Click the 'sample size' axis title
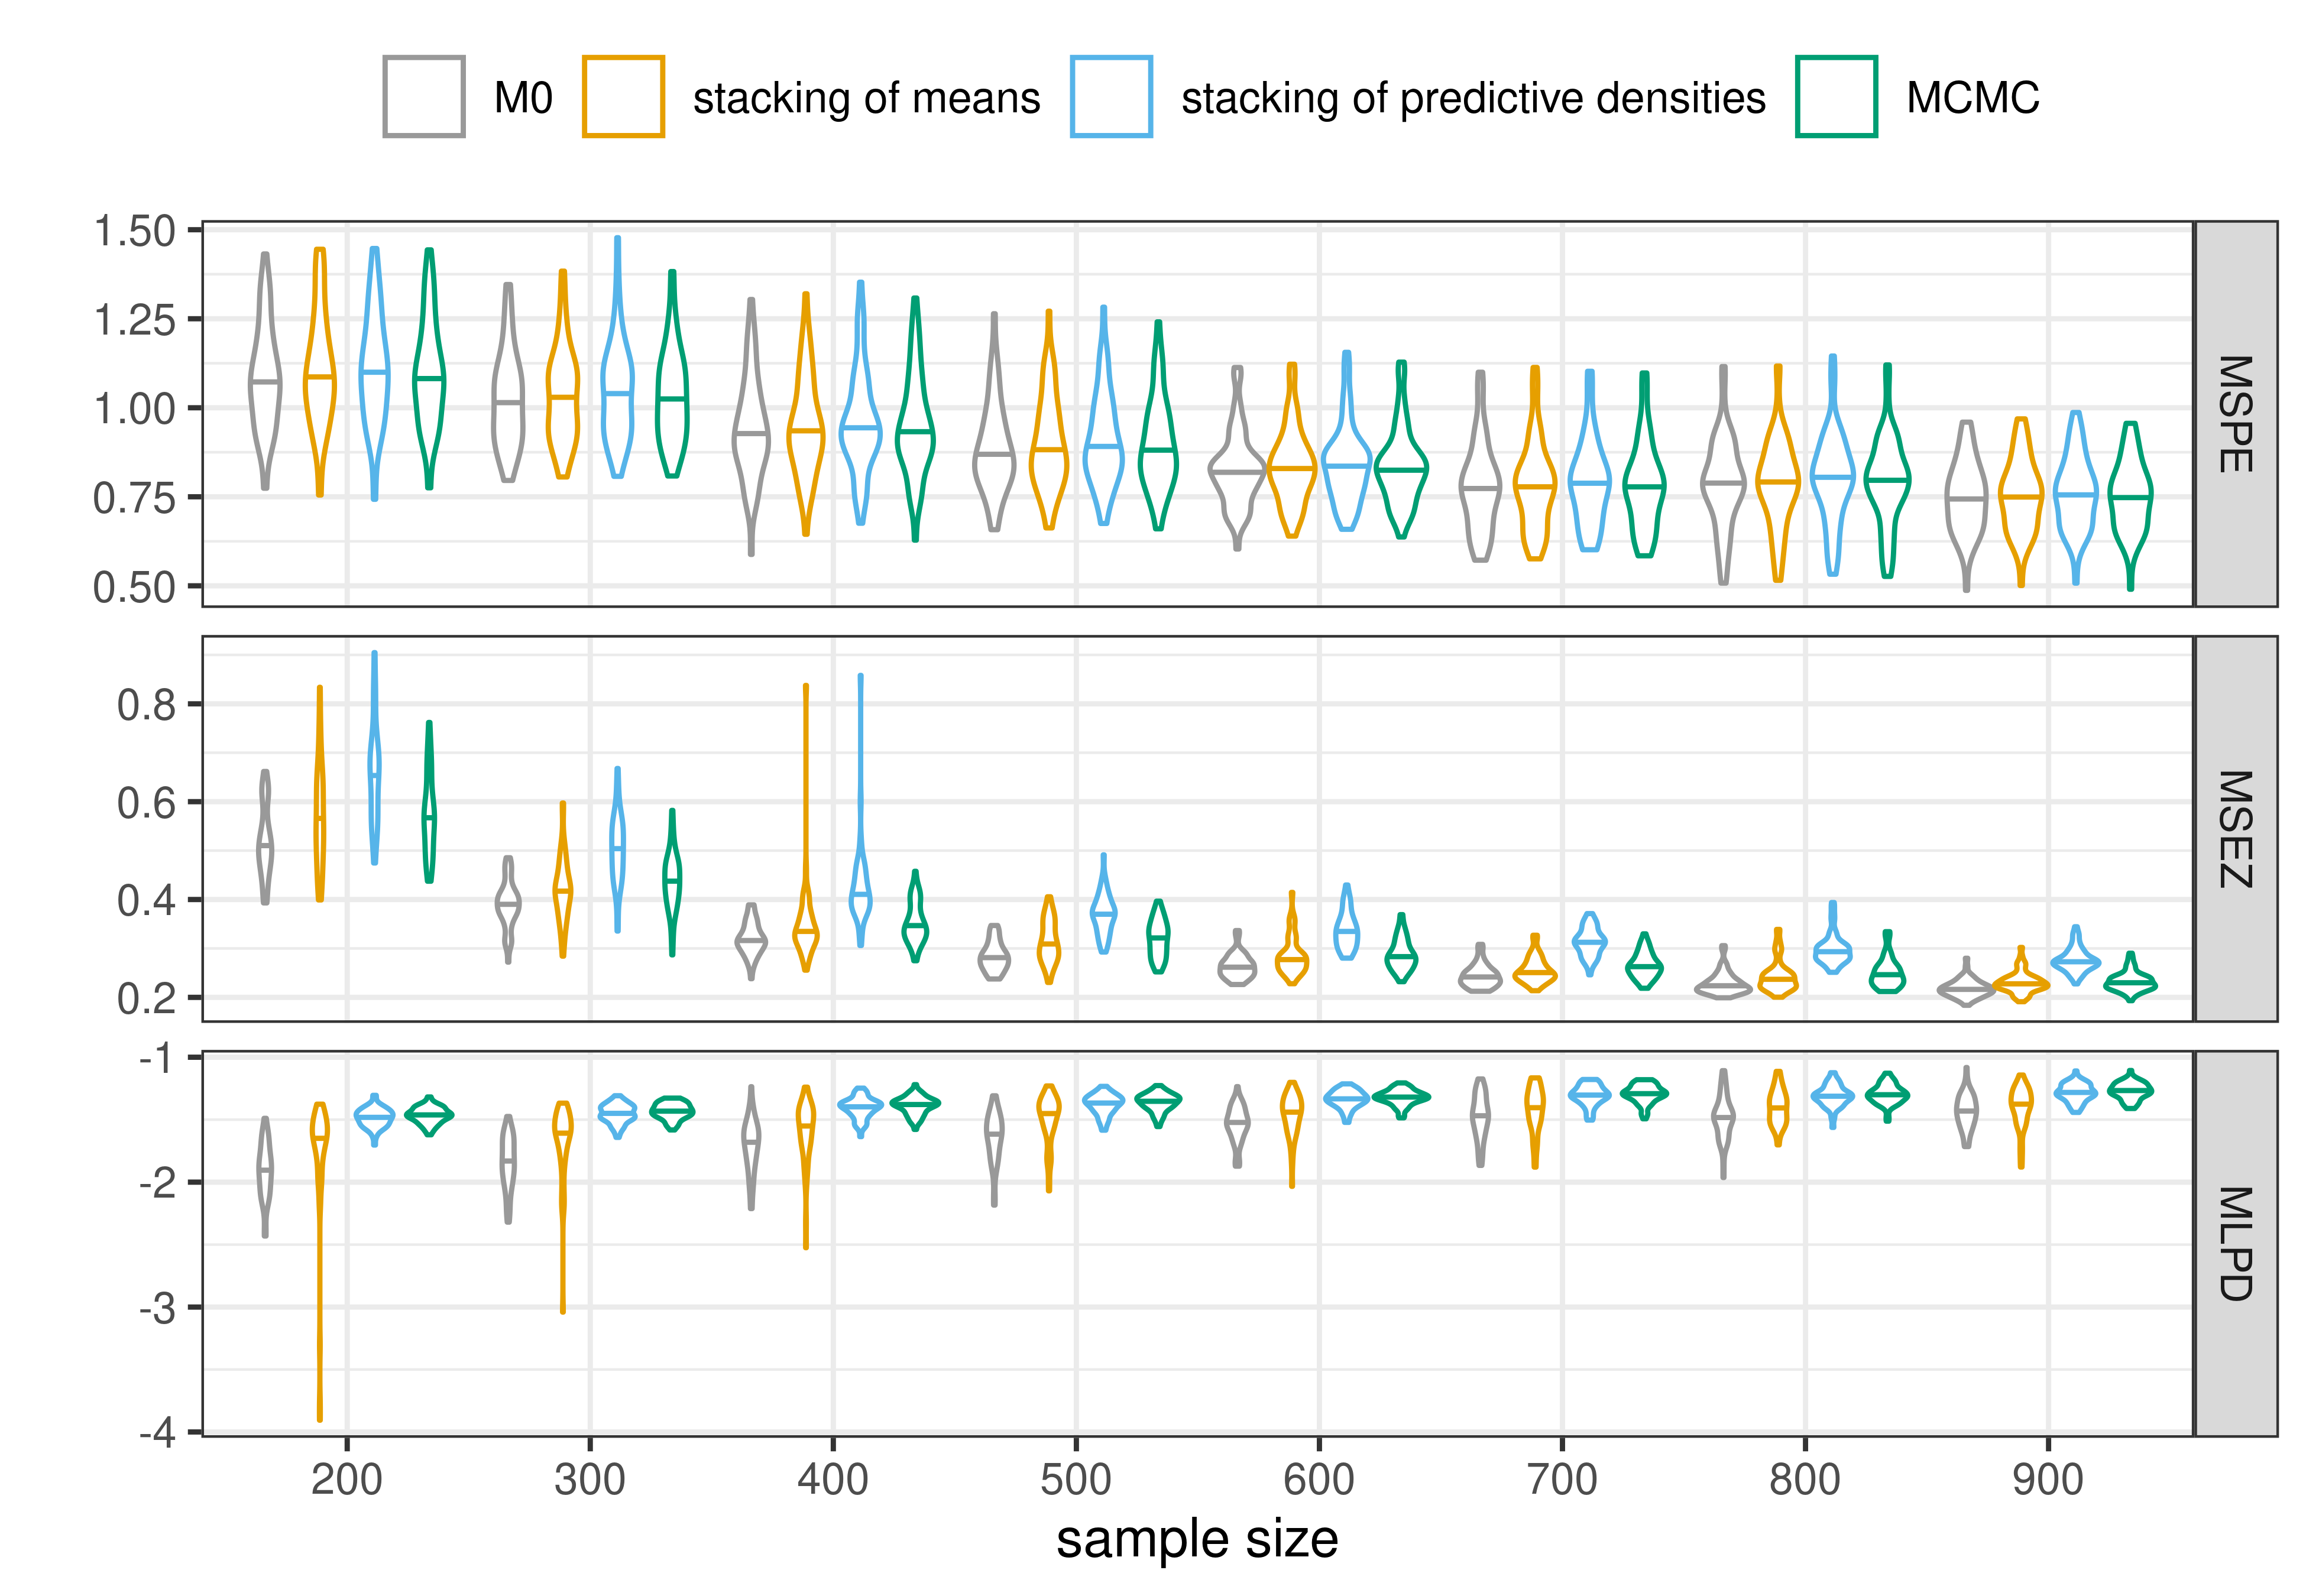The image size is (2306, 1596). tap(1197, 1539)
